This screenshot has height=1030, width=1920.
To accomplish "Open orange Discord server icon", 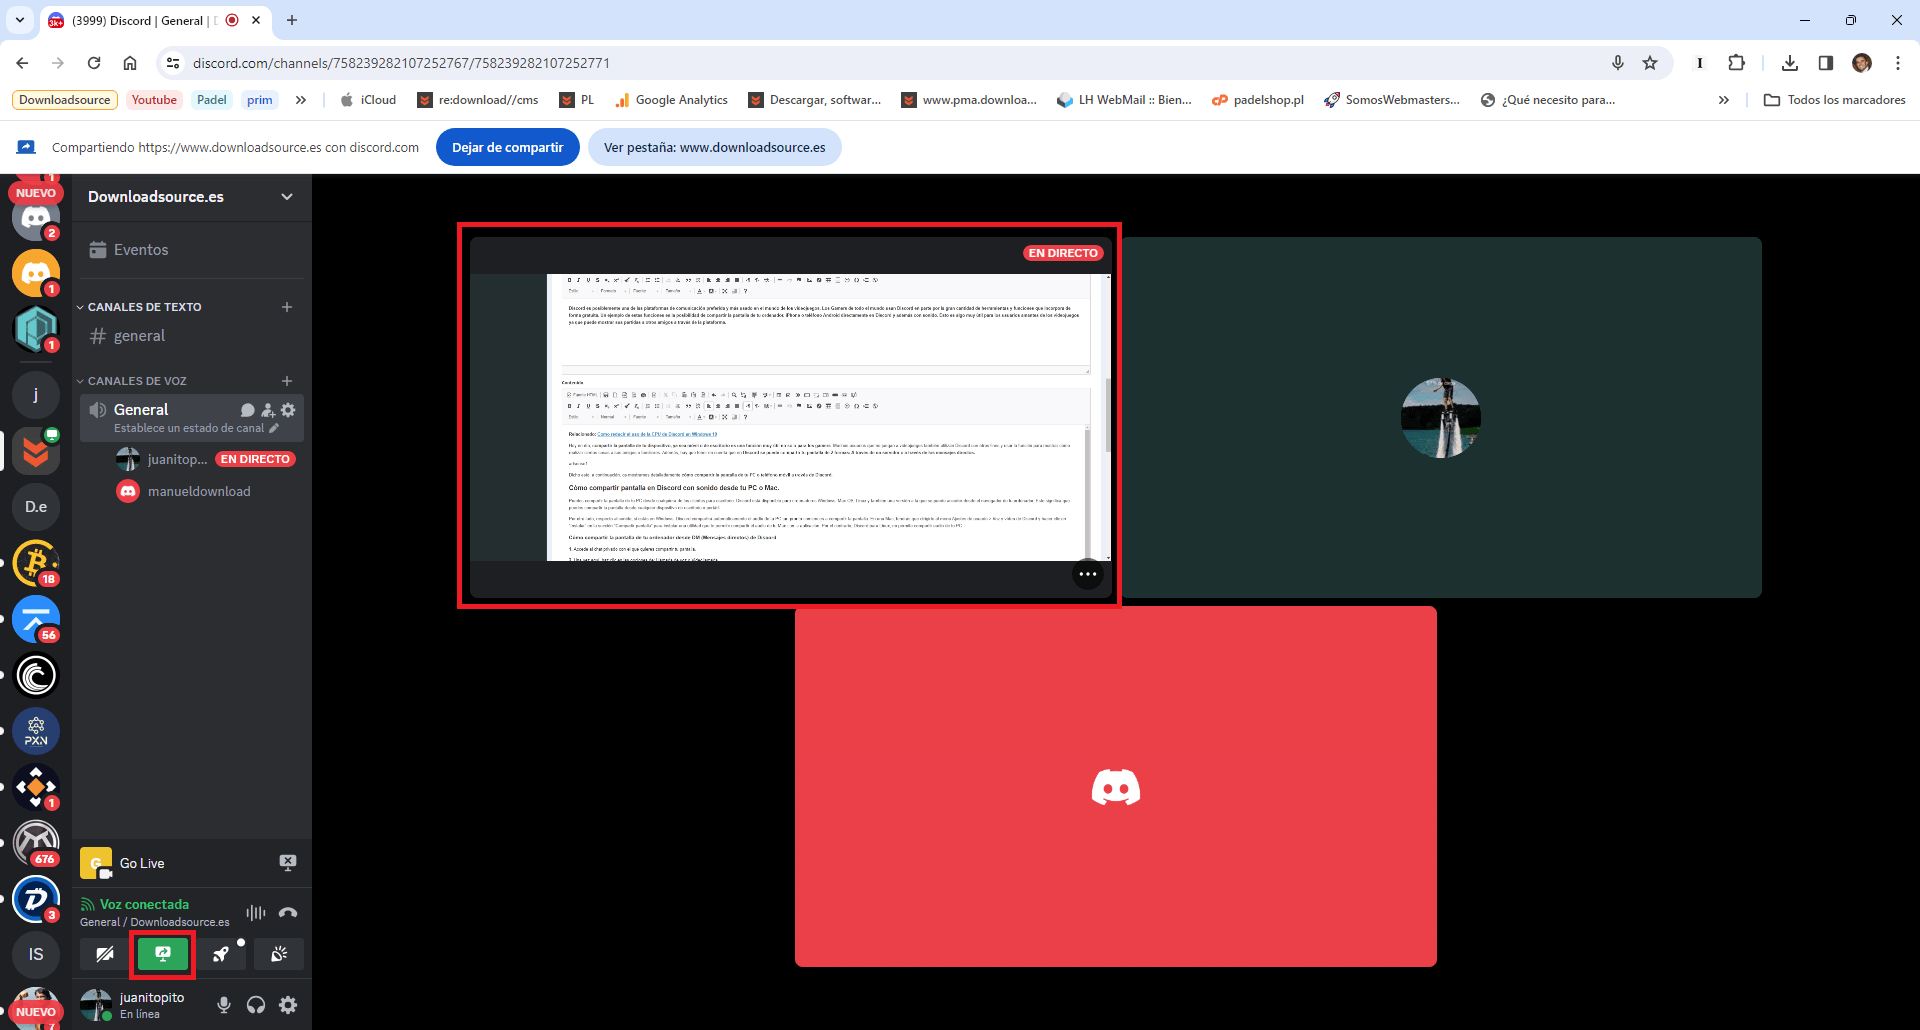I will pos(36,273).
